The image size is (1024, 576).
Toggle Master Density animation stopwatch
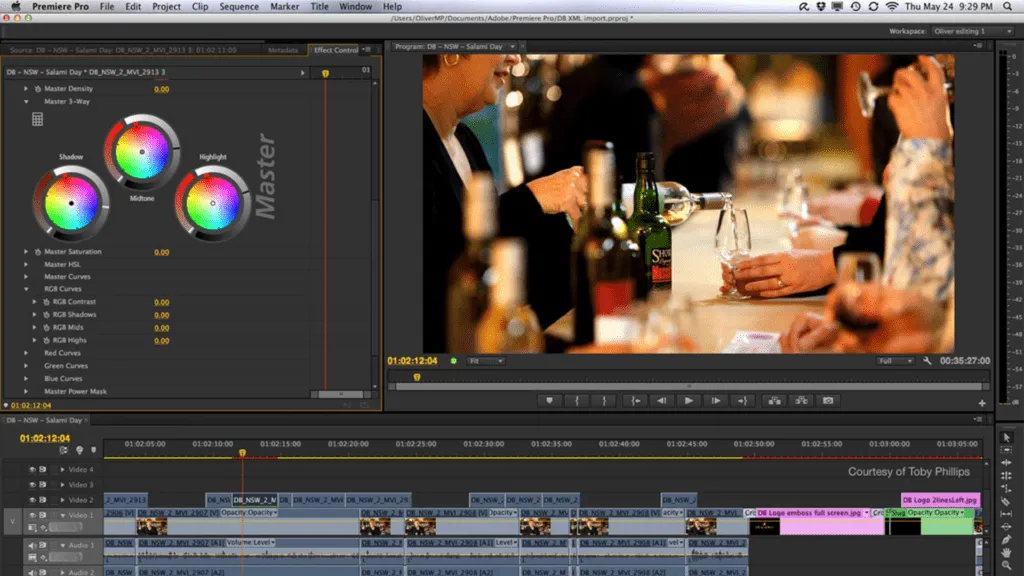(x=38, y=89)
